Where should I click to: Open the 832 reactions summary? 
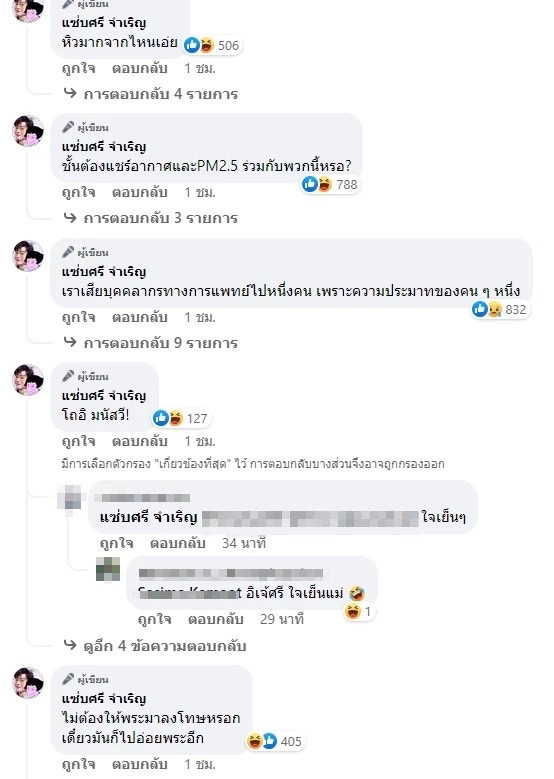(499, 310)
